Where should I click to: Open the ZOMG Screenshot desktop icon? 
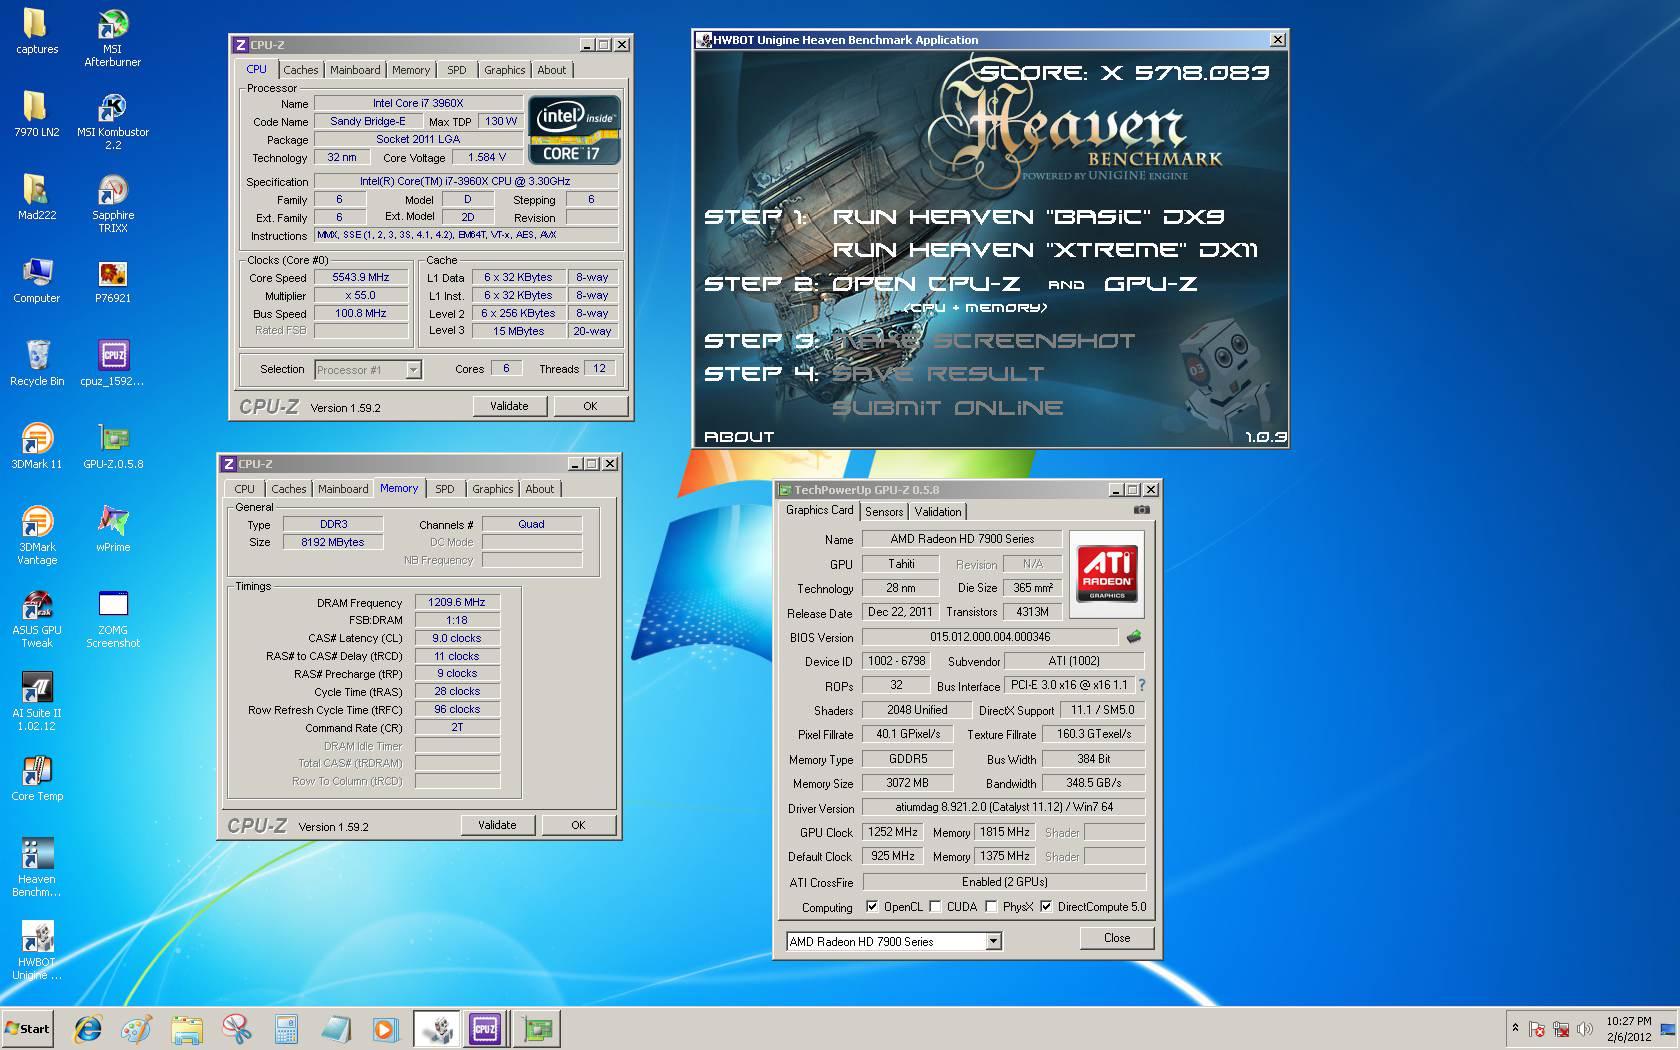pyautogui.click(x=112, y=618)
